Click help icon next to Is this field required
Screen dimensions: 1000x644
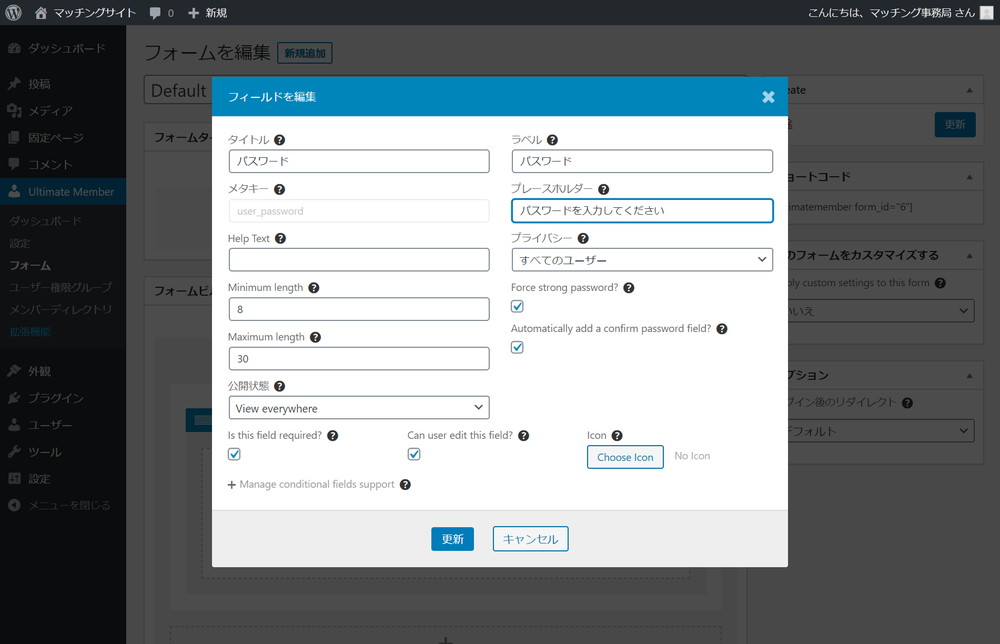click(332, 435)
